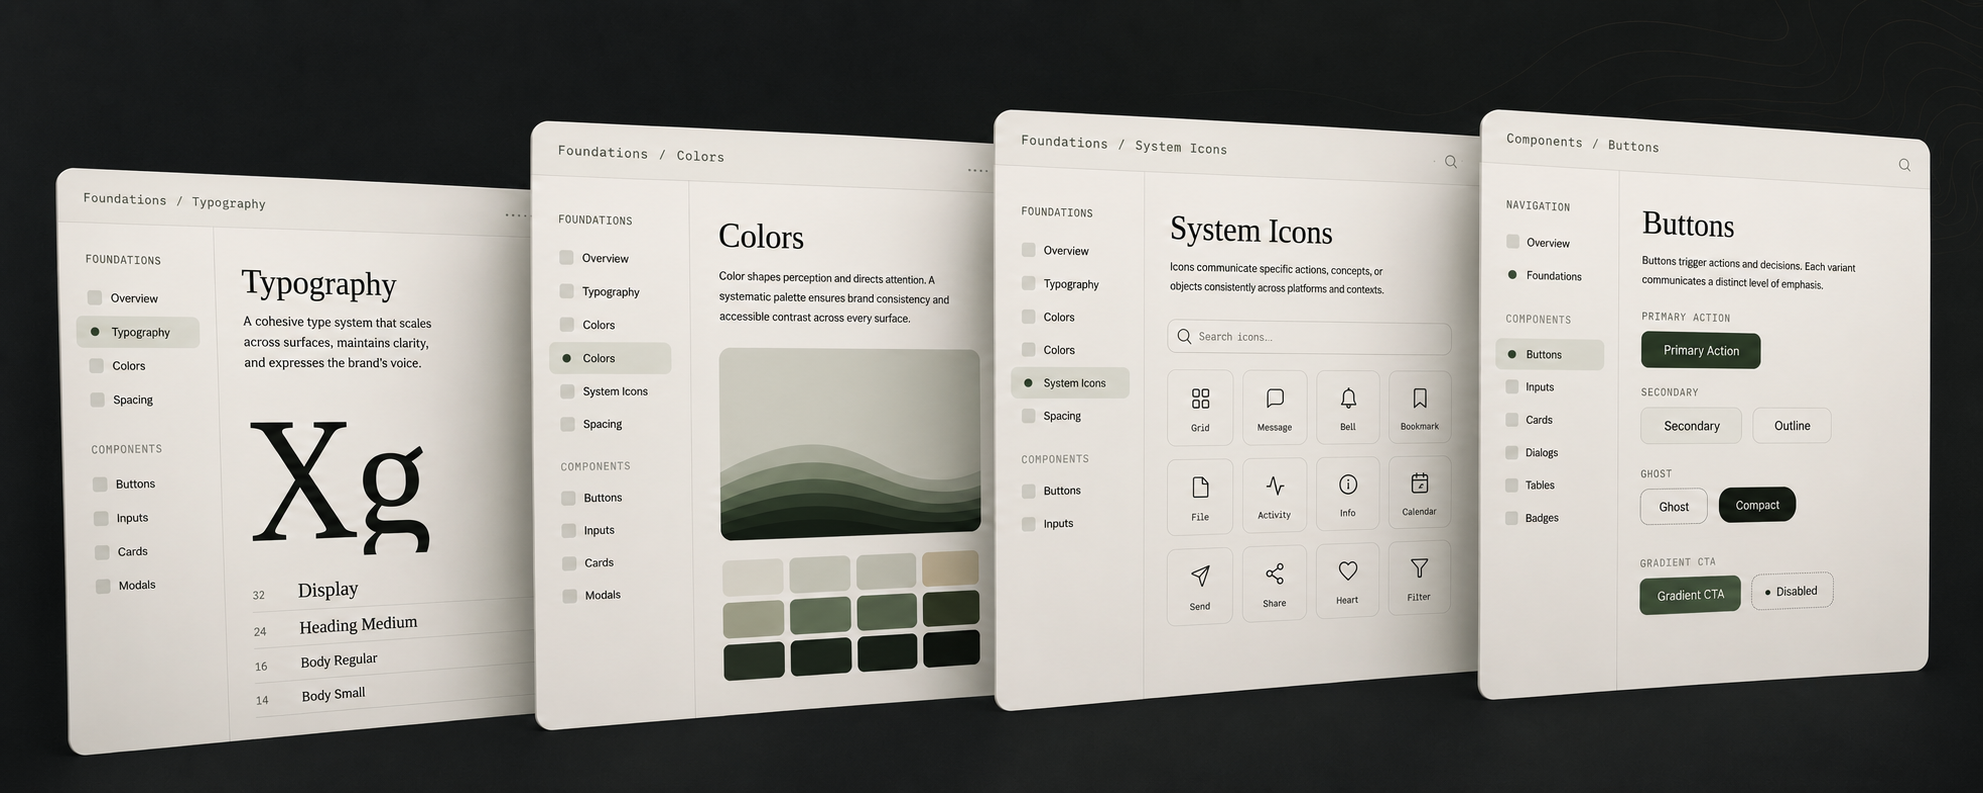Viewport: 1983px width, 793px height.
Task: Select the Activity icon tile
Action: click(x=1275, y=494)
